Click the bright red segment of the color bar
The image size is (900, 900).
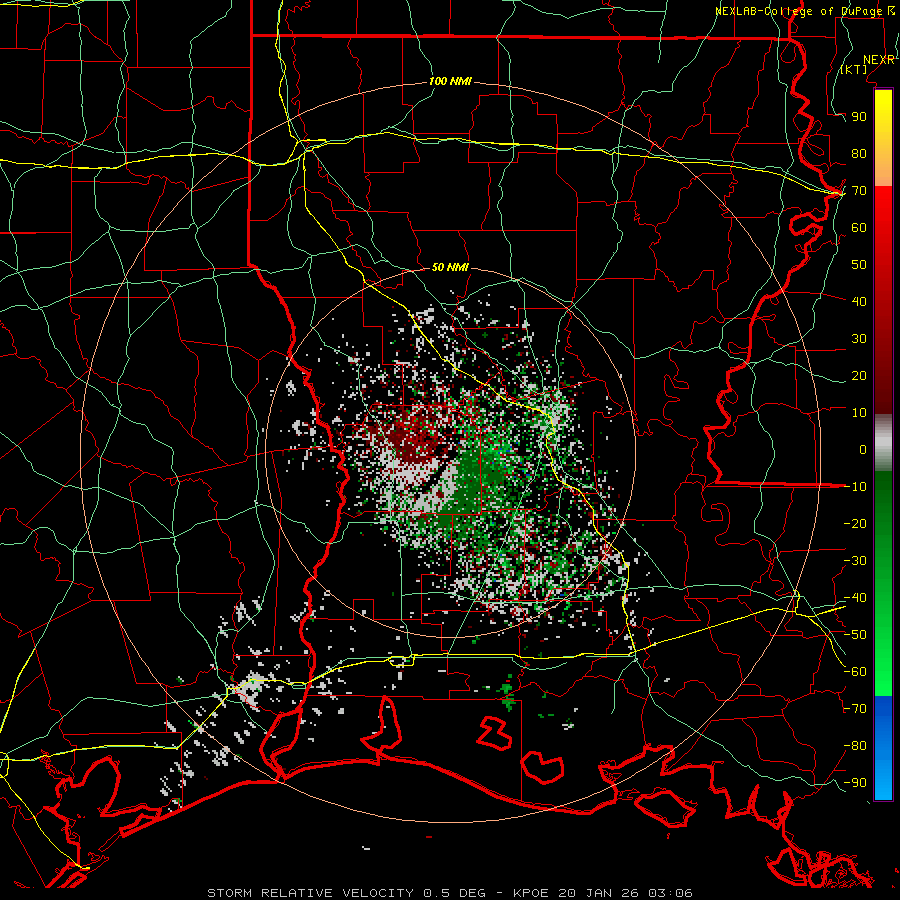883,210
